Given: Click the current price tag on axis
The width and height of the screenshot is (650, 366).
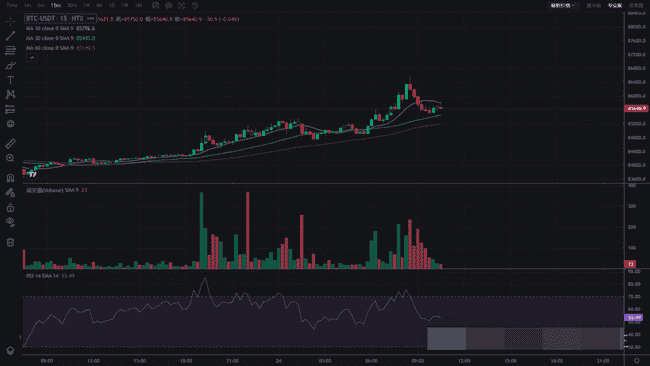Looking at the screenshot, I should [x=636, y=108].
